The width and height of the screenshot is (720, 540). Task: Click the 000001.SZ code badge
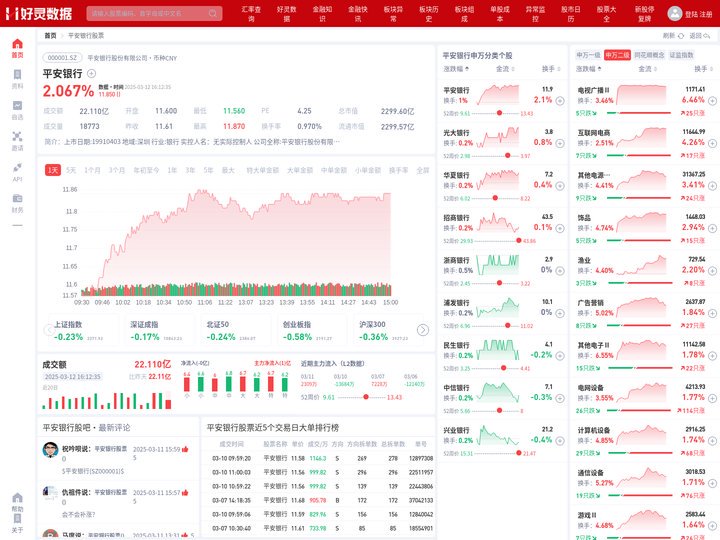click(62, 58)
